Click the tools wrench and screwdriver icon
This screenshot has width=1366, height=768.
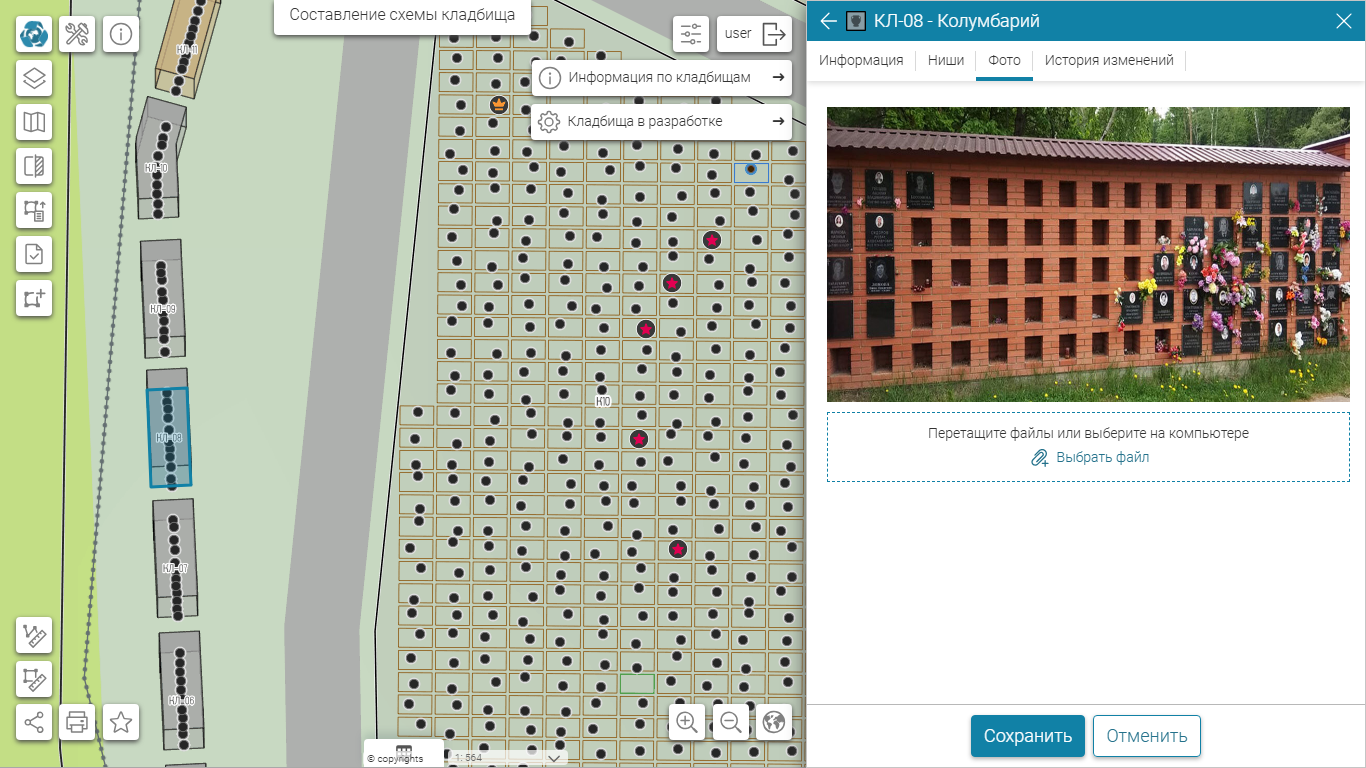(77, 35)
